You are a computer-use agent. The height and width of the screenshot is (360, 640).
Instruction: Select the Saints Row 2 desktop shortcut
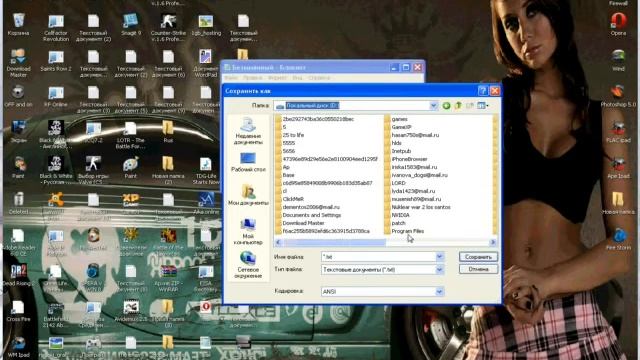[x=56, y=60]
